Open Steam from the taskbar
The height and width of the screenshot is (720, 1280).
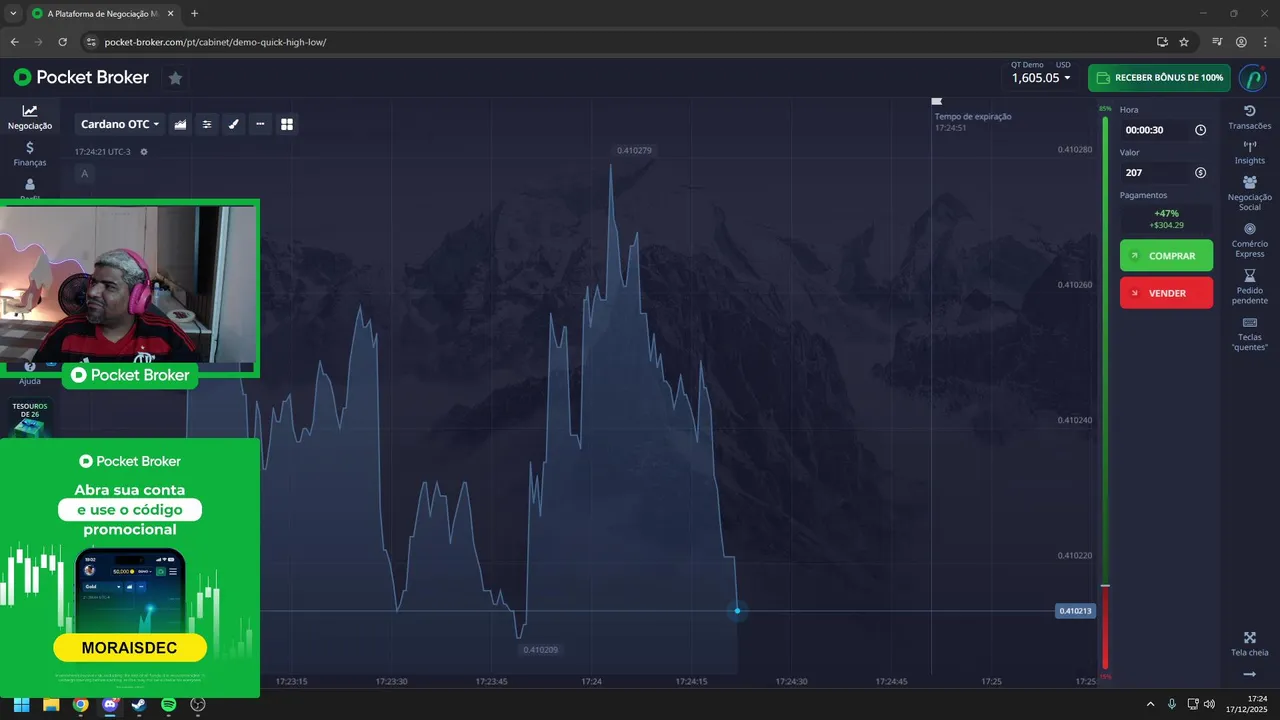click(x=139, y=705)
